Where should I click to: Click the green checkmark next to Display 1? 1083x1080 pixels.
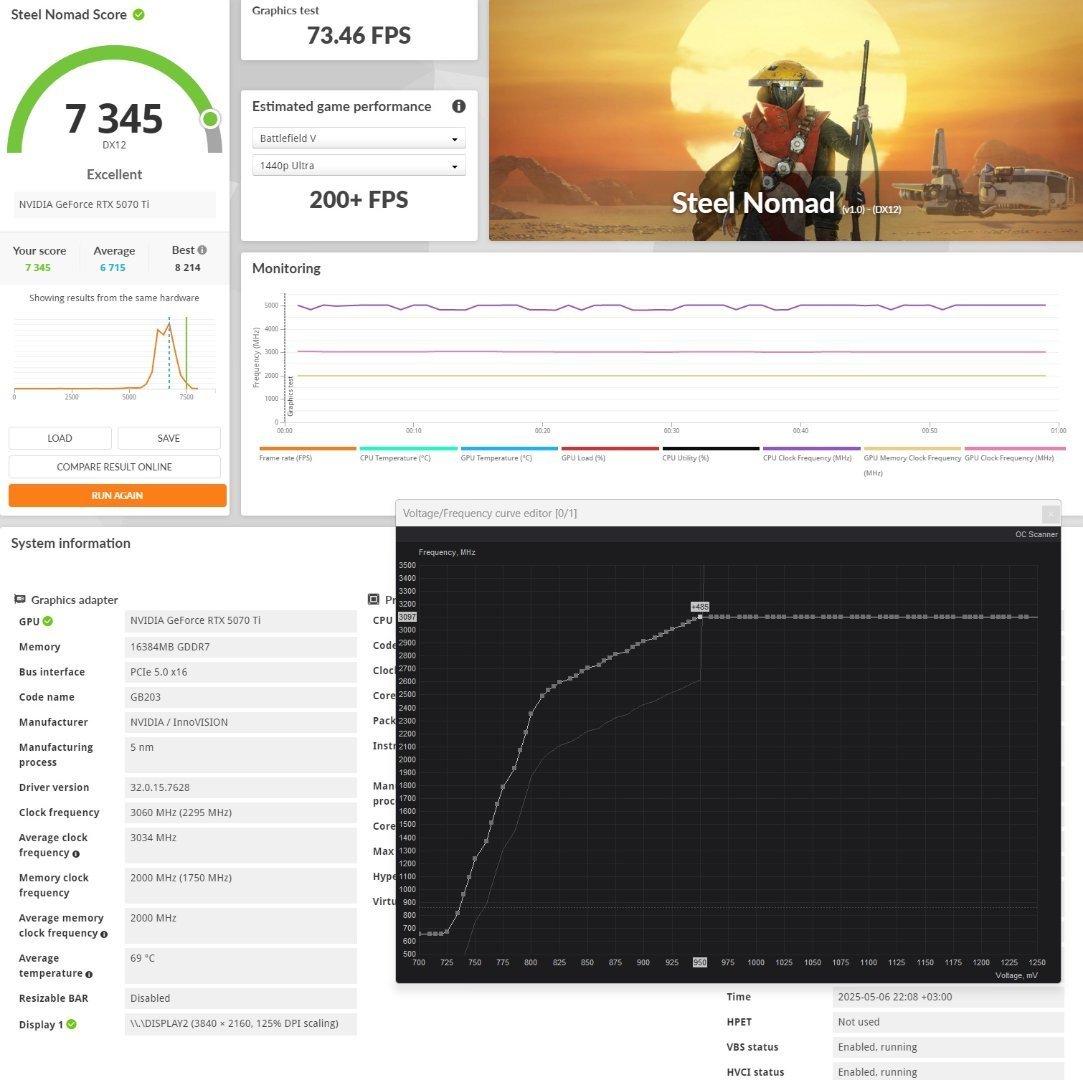(x=72, y=1024)
